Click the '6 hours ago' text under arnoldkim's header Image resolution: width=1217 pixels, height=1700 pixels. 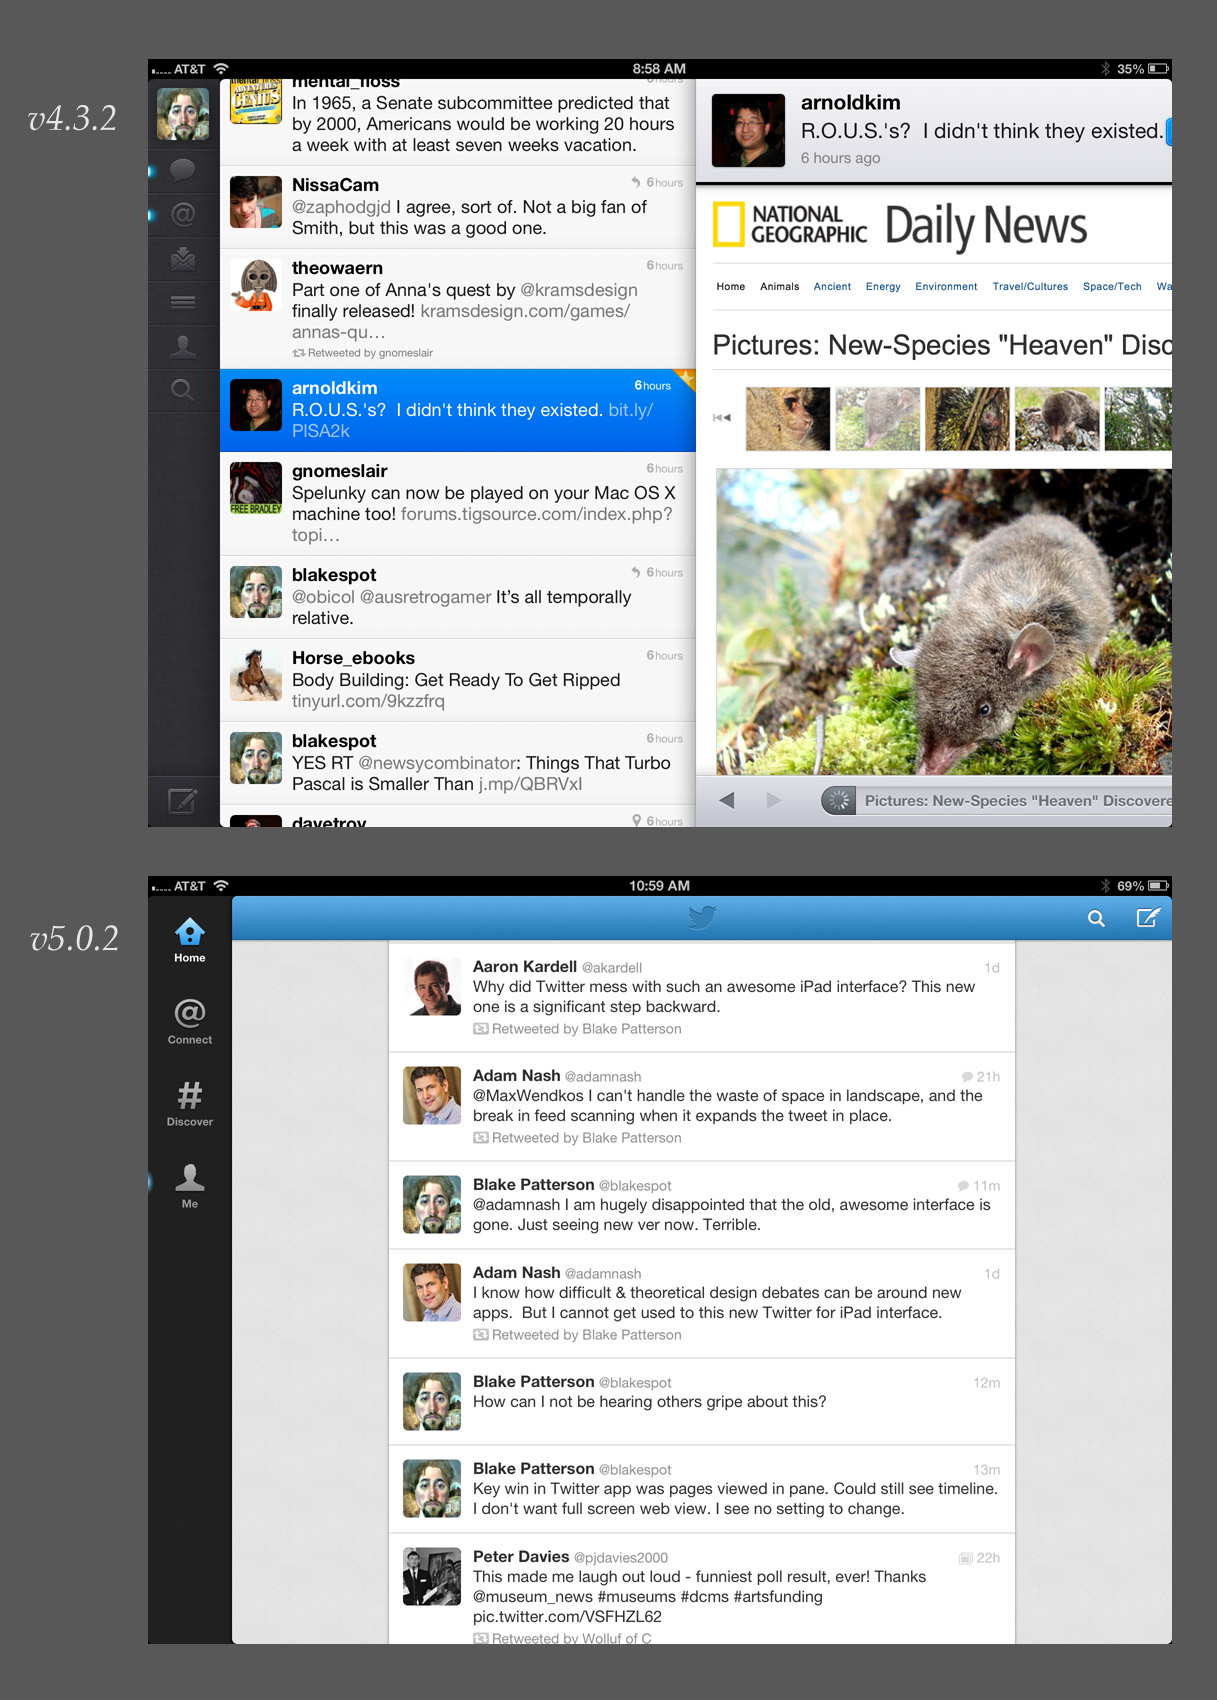click(841, 158)
